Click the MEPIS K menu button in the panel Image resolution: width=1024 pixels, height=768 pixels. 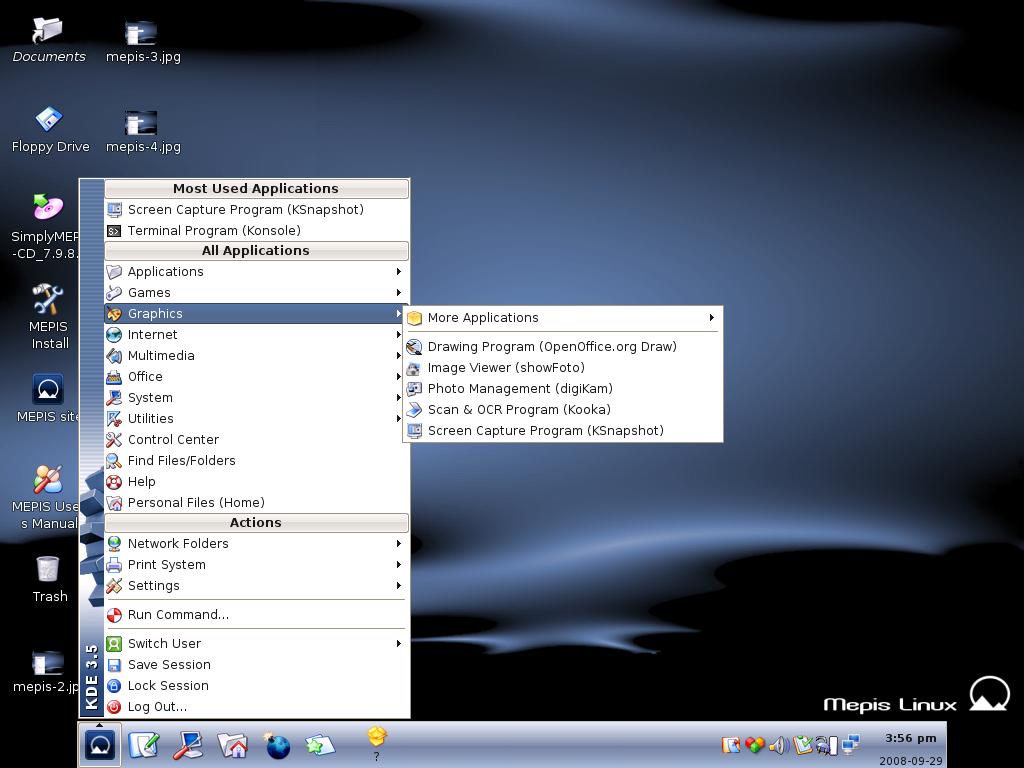pos(100,745)
